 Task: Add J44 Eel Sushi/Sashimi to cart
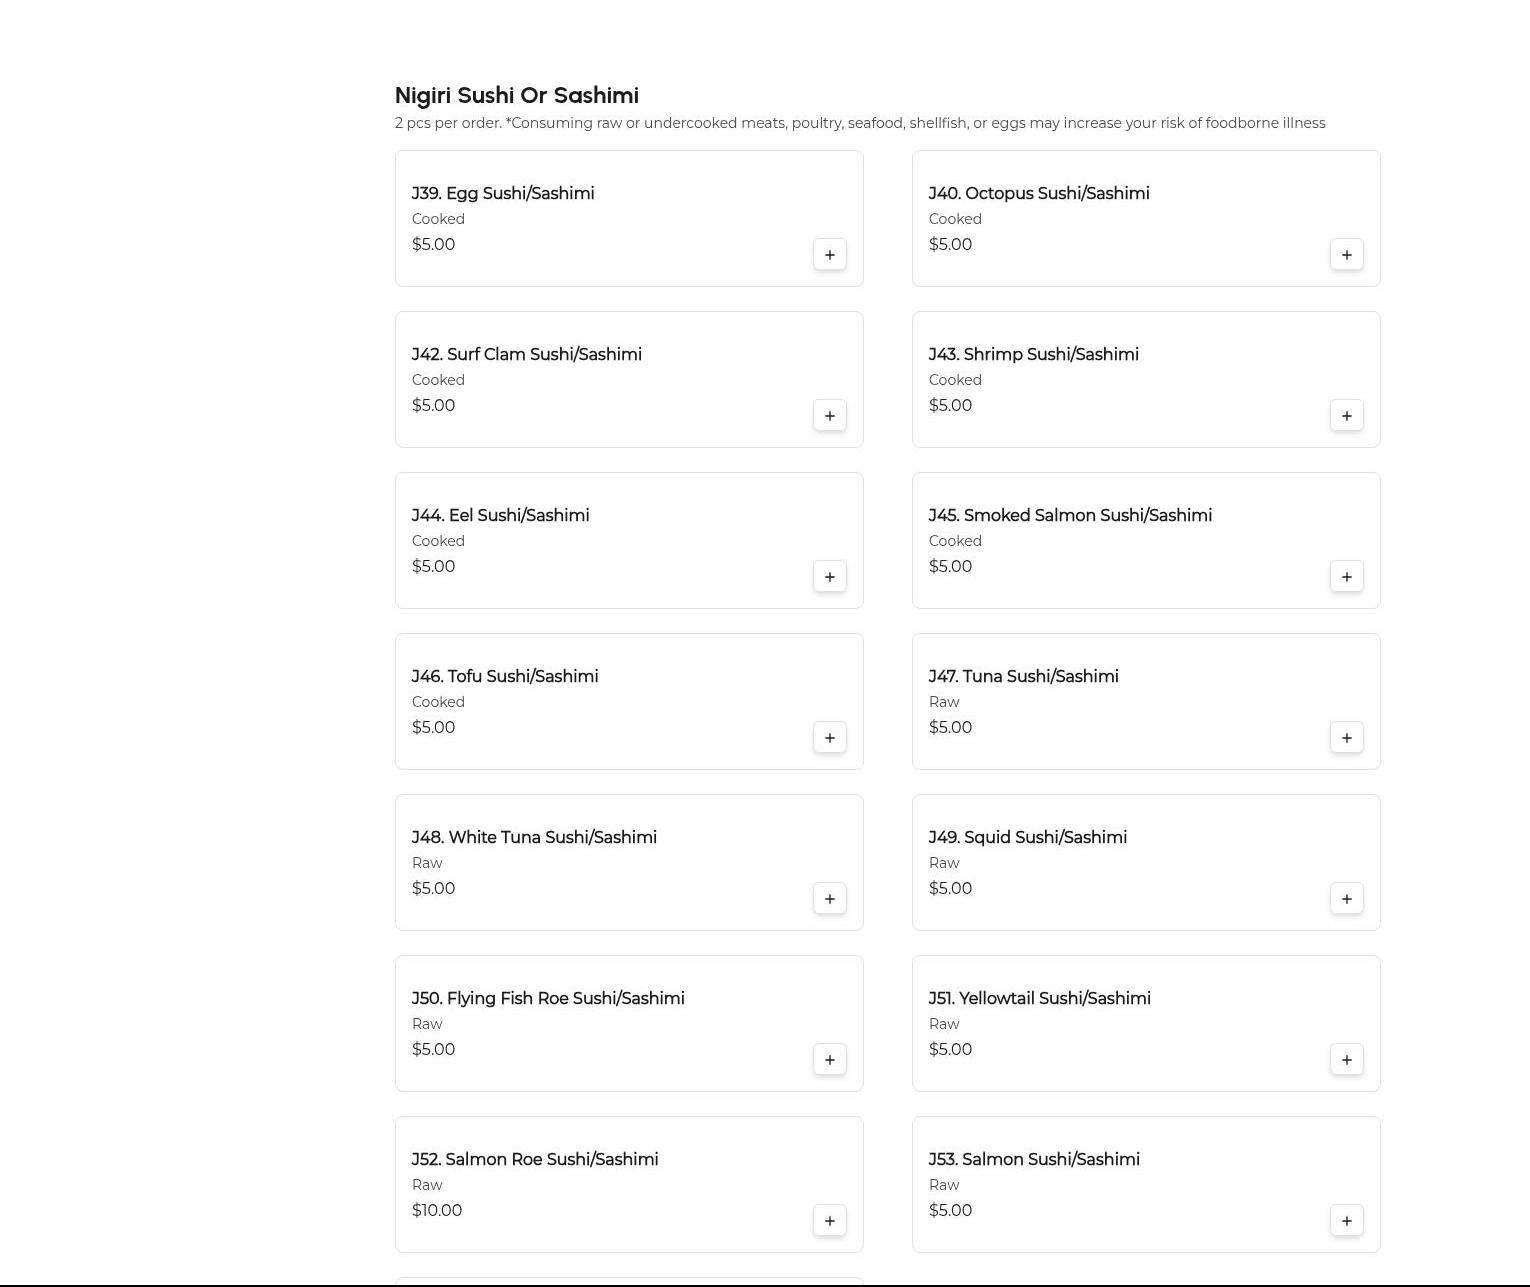pyautogui.click(x=829, y=577)
